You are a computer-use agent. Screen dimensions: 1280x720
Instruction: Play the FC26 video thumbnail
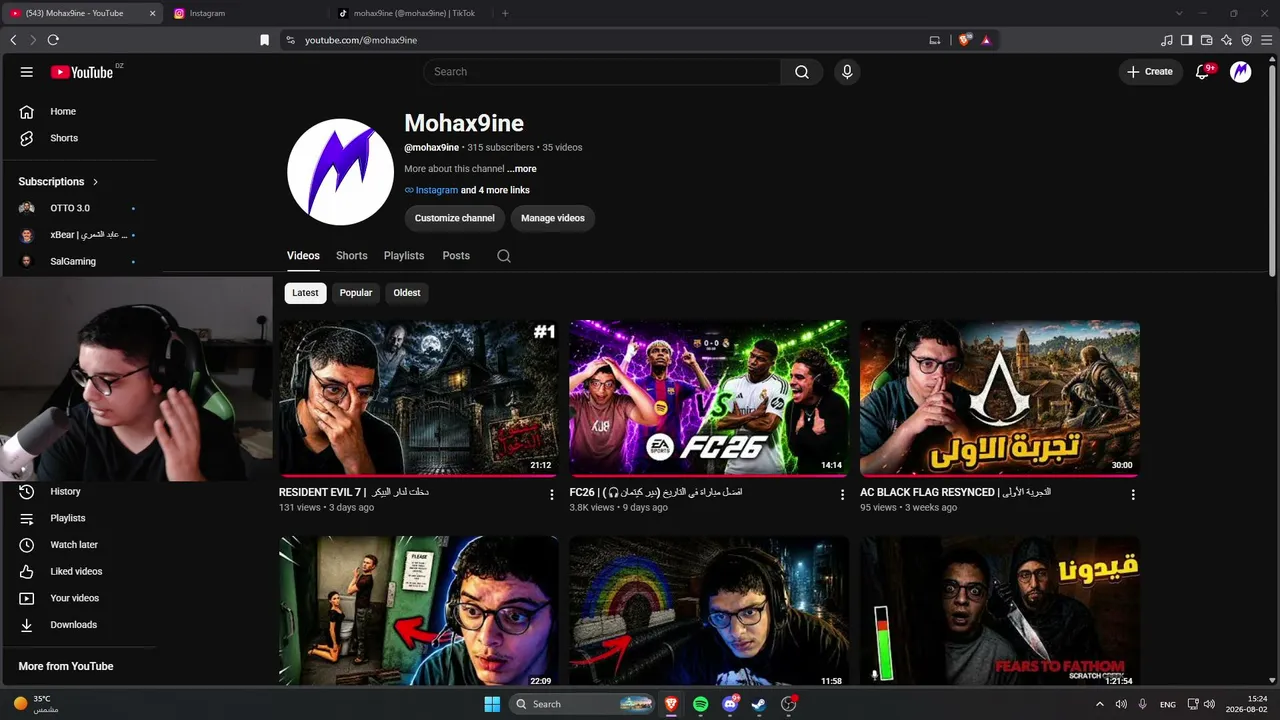click(709, 398)
